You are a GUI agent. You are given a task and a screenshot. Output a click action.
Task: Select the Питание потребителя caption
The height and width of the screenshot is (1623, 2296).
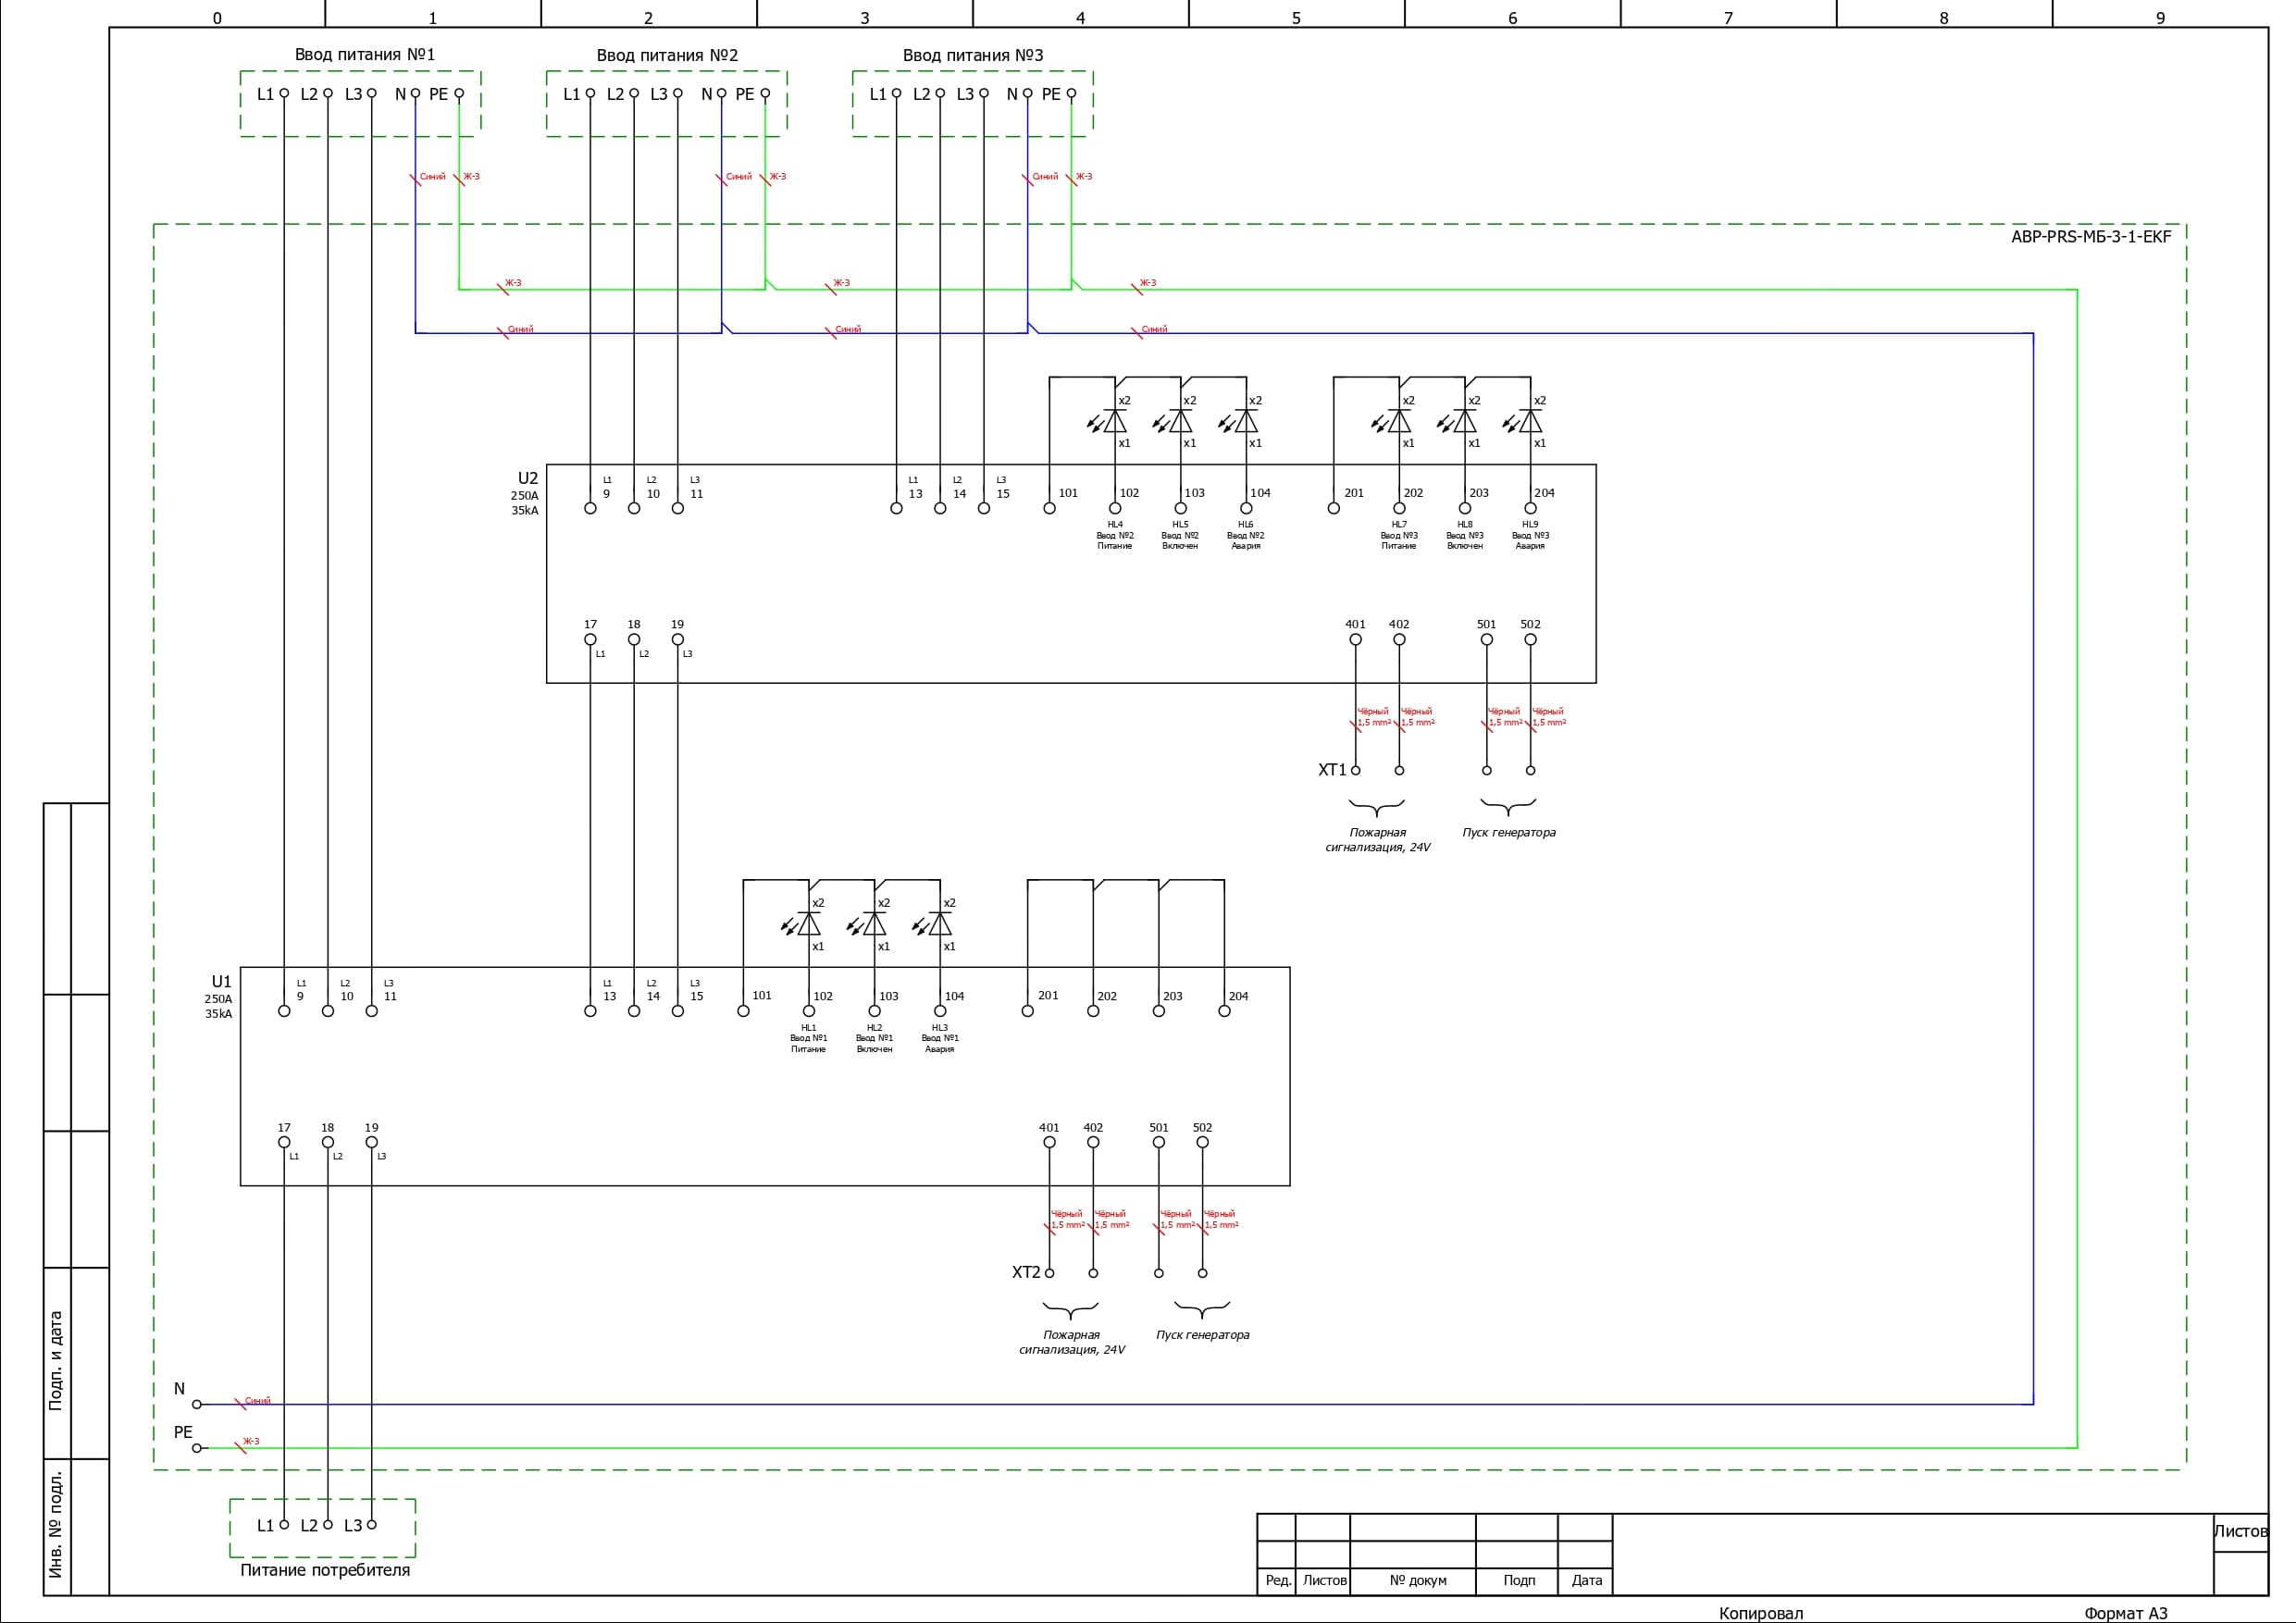coord(325,1570)
